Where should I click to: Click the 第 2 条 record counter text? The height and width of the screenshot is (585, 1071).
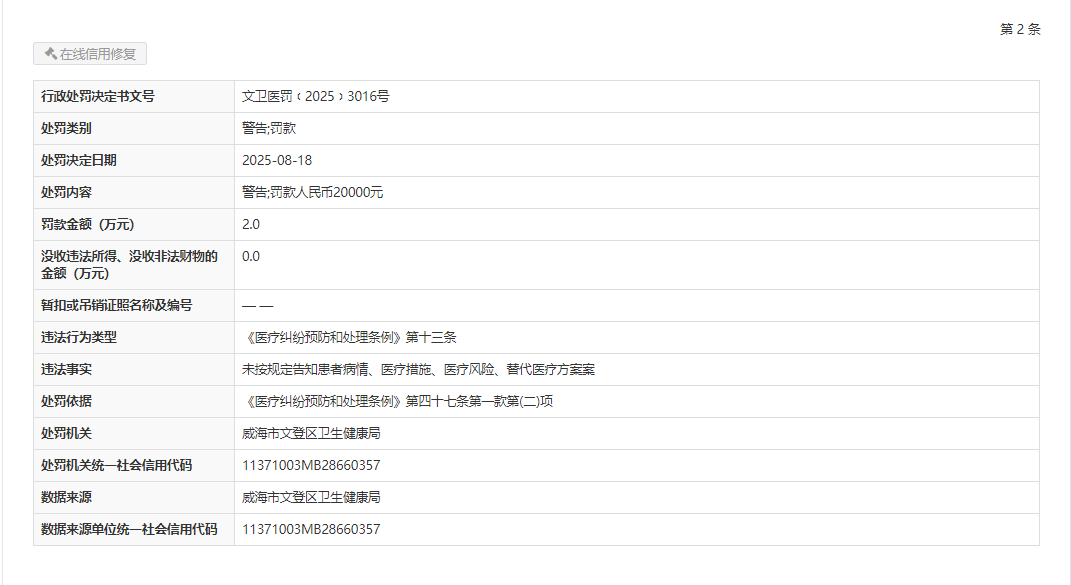point(1019,29)
